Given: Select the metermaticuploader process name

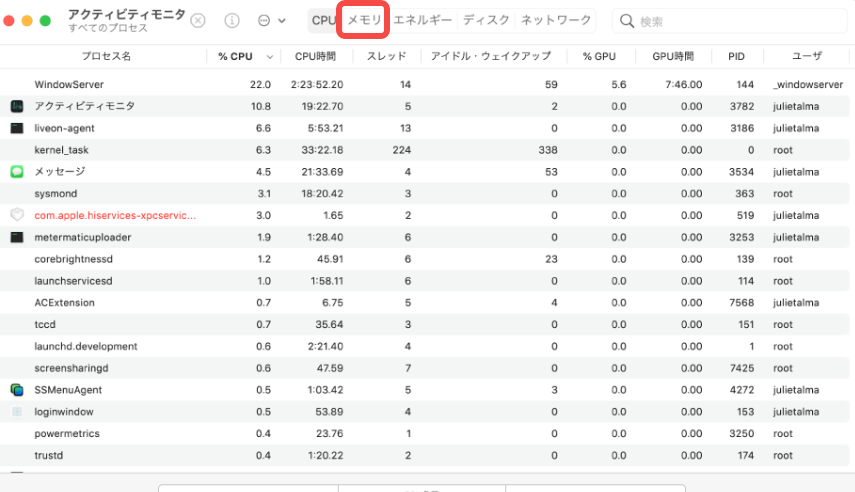Looking at the screenshot, I should coord(83,237).
